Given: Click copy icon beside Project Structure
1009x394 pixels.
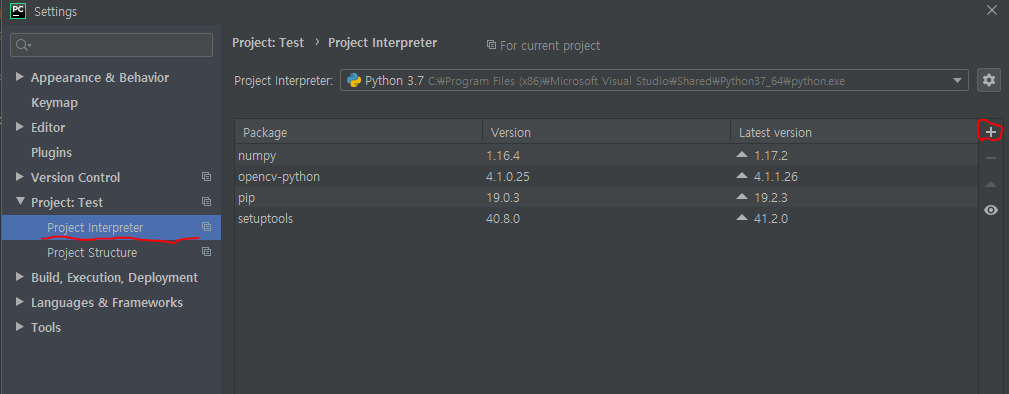Looking at the screenshot, I should (207, 252).
